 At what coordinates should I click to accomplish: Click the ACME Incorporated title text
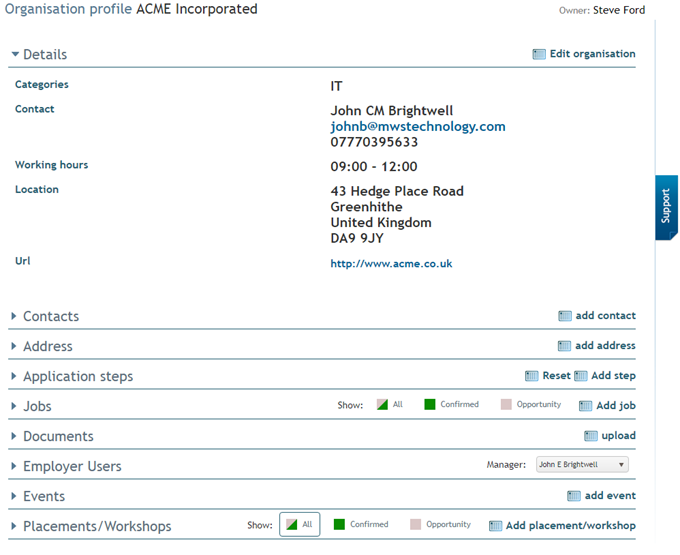pyautogui.click(x=197, y=9)
